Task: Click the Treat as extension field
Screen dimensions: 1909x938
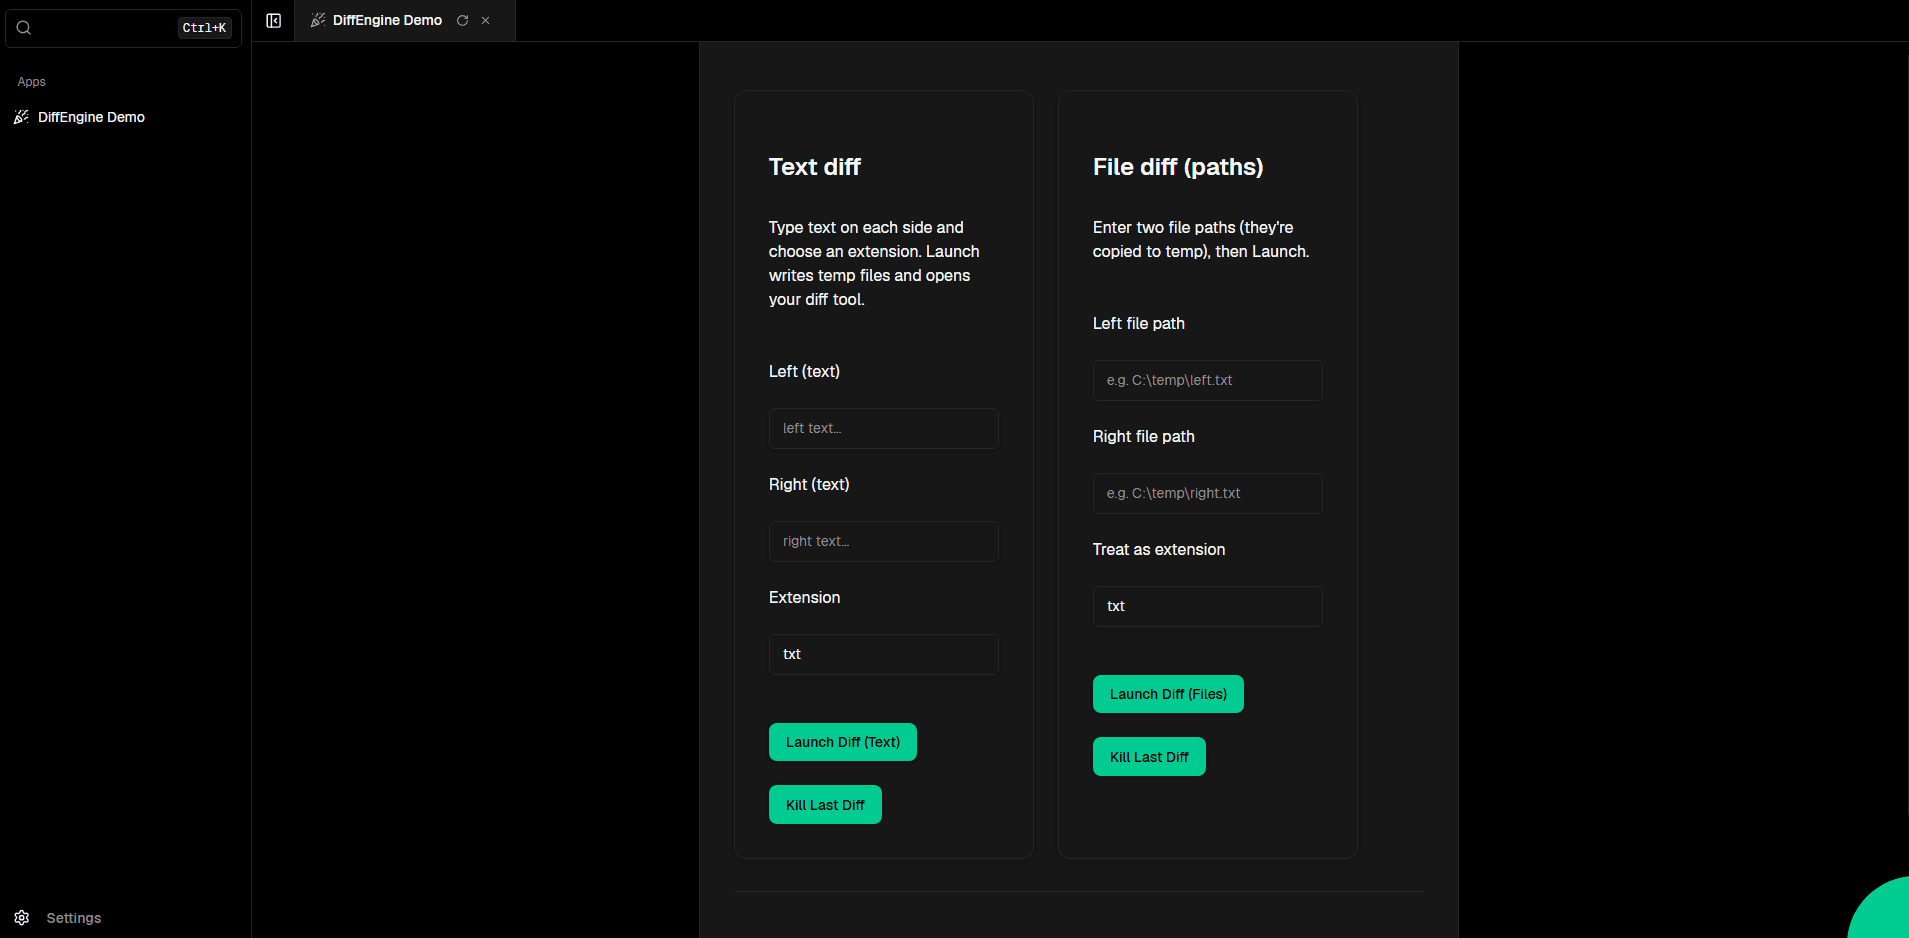Action: [1207, 607]
